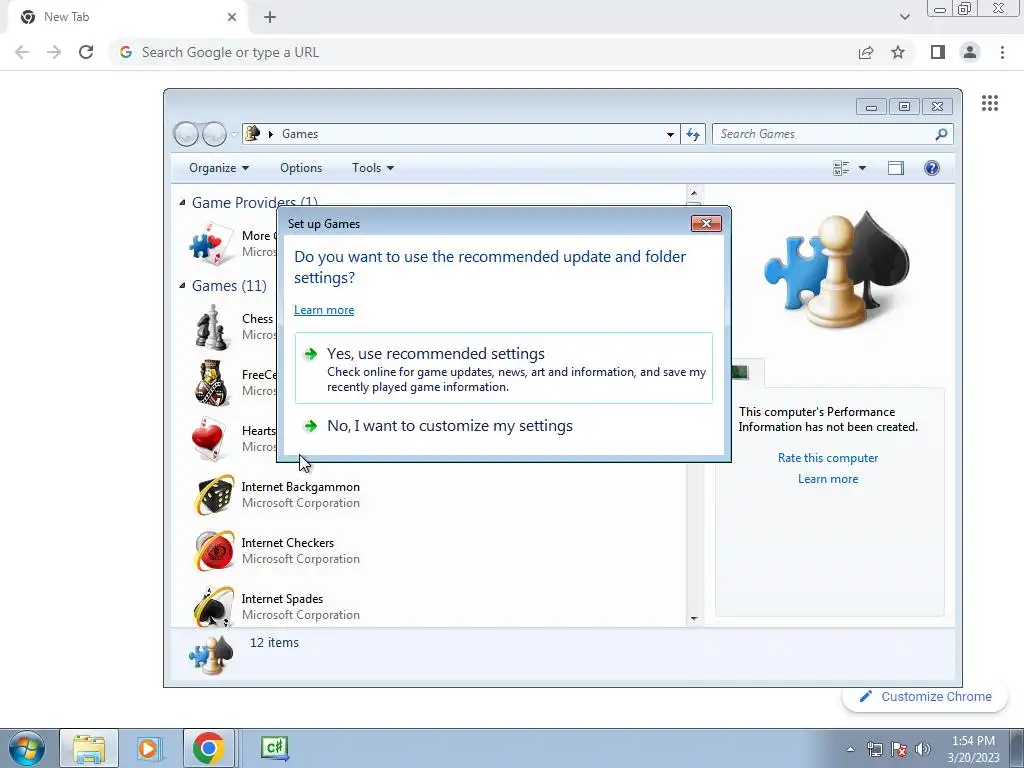Bookmark this tab with the star icon
This screenshot has height=768, width=1024.
898,52
